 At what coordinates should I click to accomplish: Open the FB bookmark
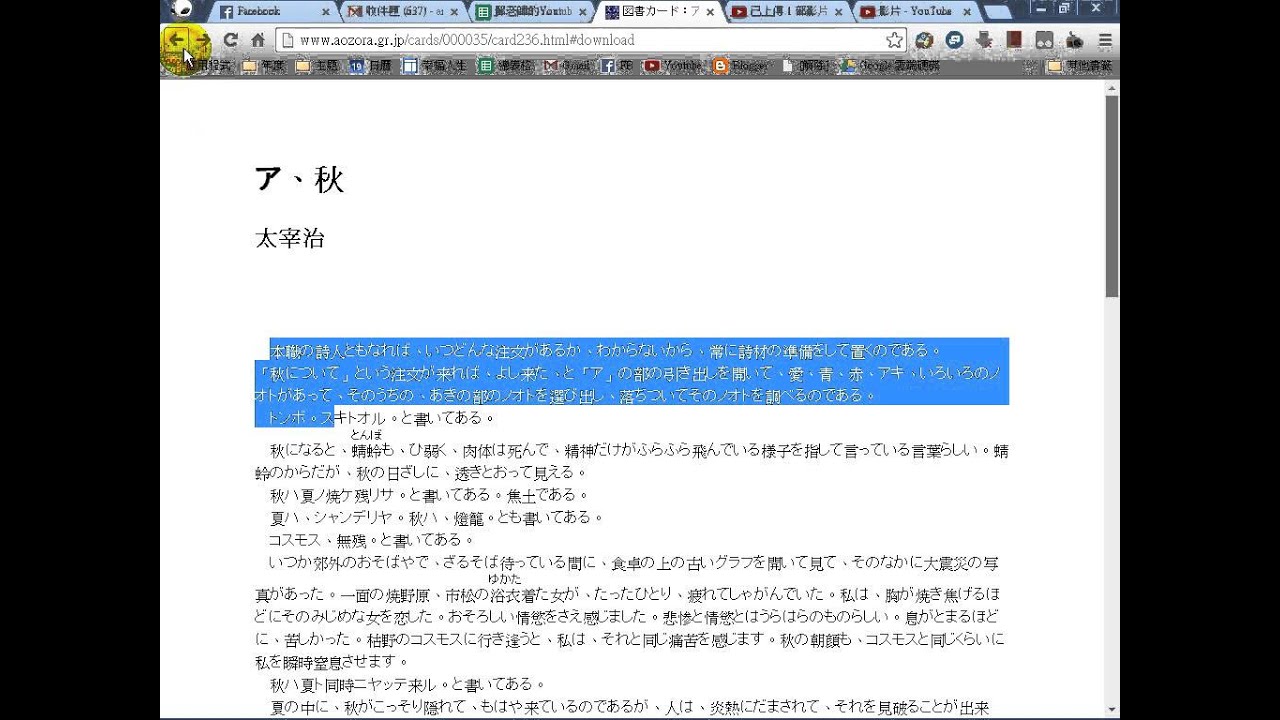pos(617,66)
